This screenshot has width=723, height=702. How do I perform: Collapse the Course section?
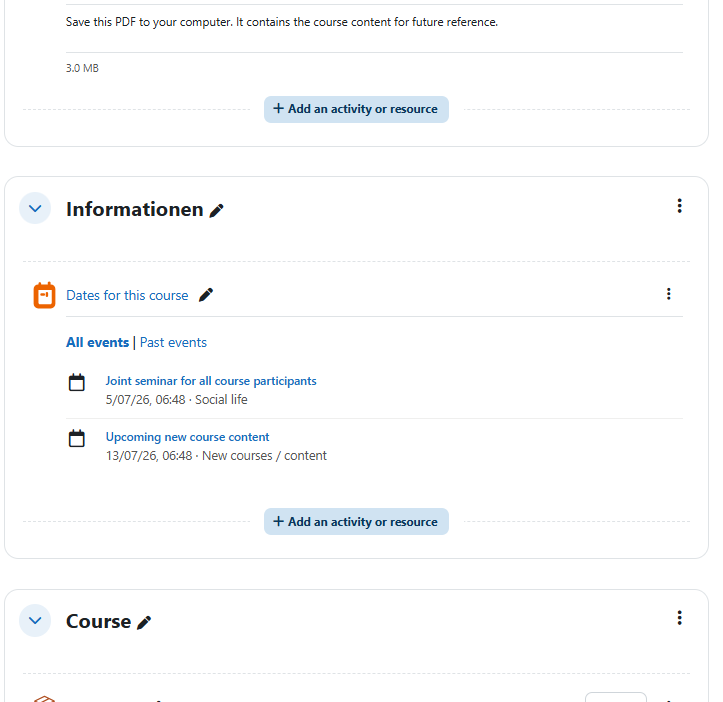pos(35,621)
